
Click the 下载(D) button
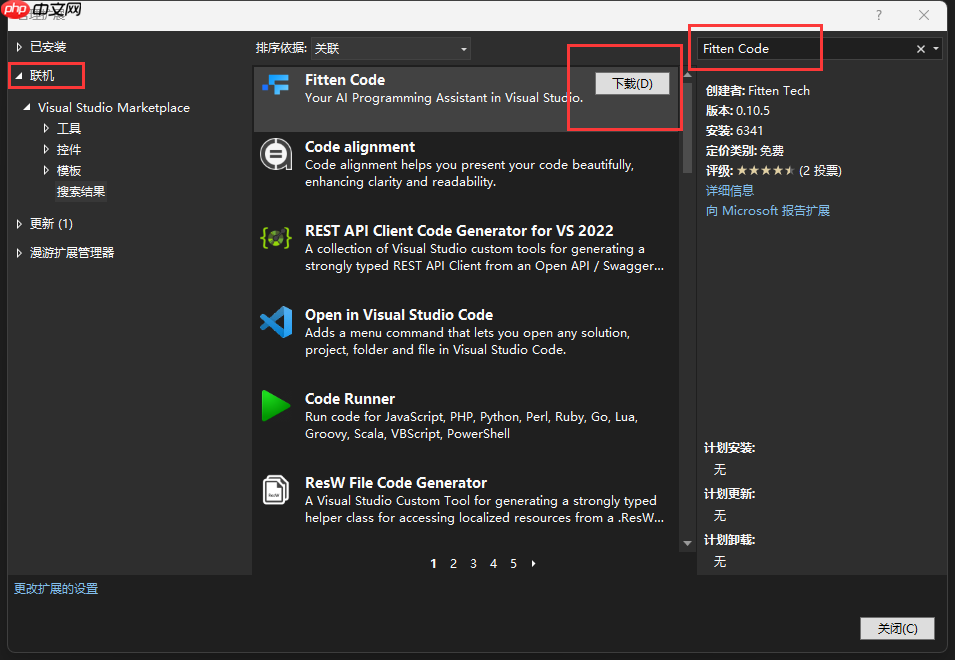coord(631,83)
